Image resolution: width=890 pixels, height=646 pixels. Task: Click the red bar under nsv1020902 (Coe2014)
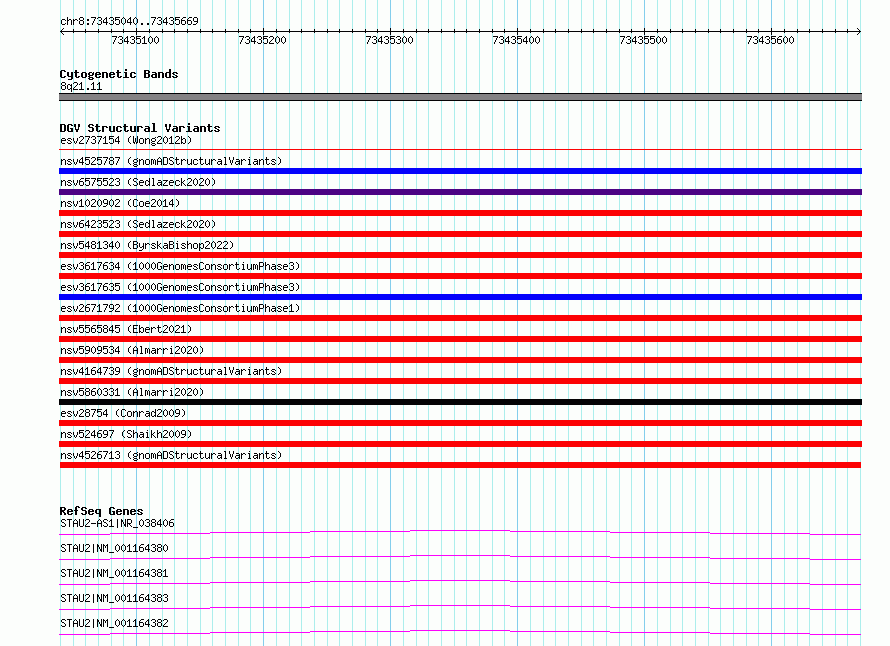[x=460, y=213]
